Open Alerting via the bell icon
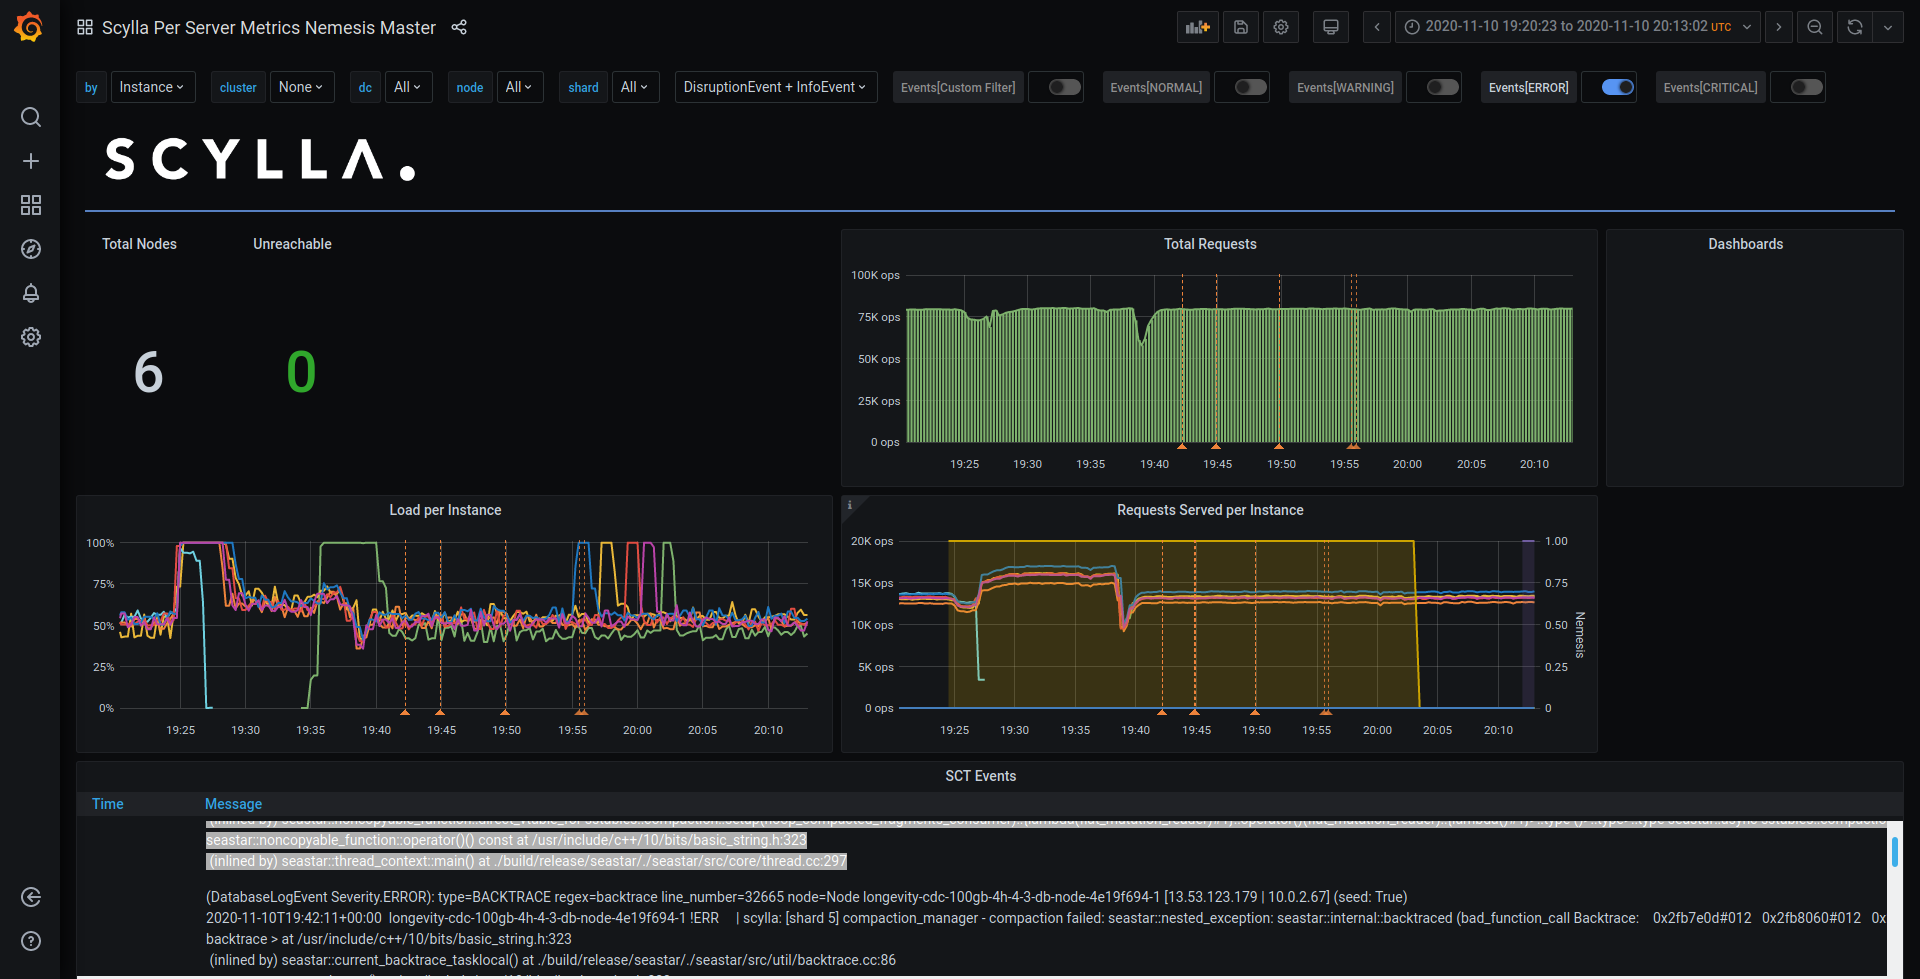This screenshot has width=1920, height=979. click(x=30, y=293)
